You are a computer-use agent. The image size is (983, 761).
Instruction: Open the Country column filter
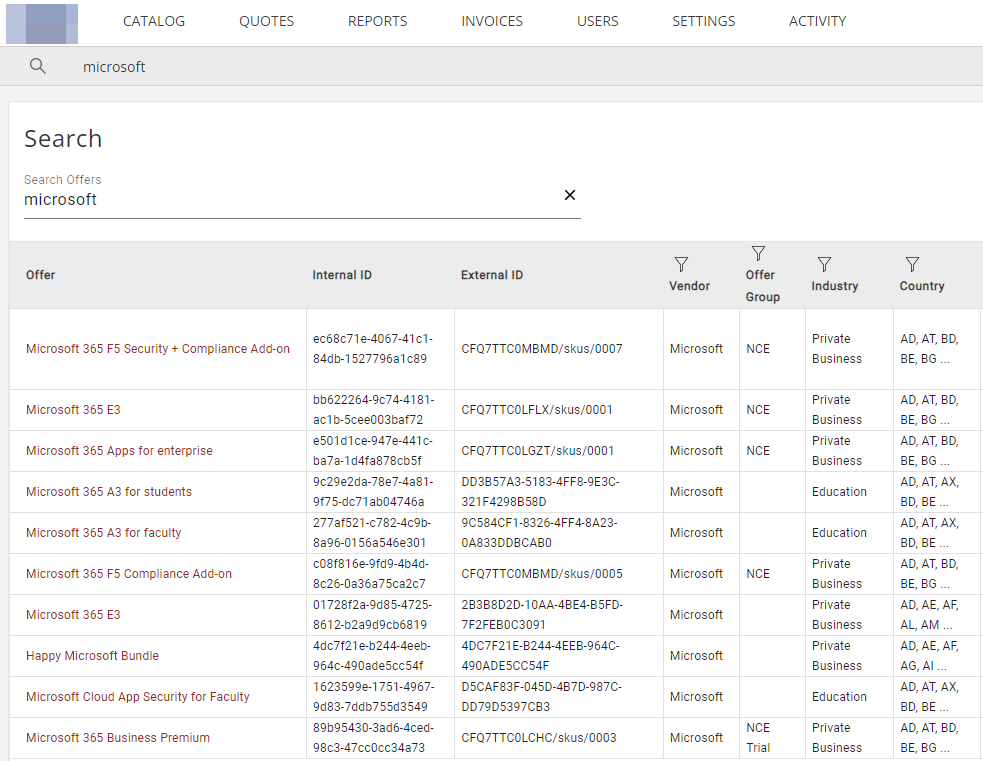[x=912, y=264]
